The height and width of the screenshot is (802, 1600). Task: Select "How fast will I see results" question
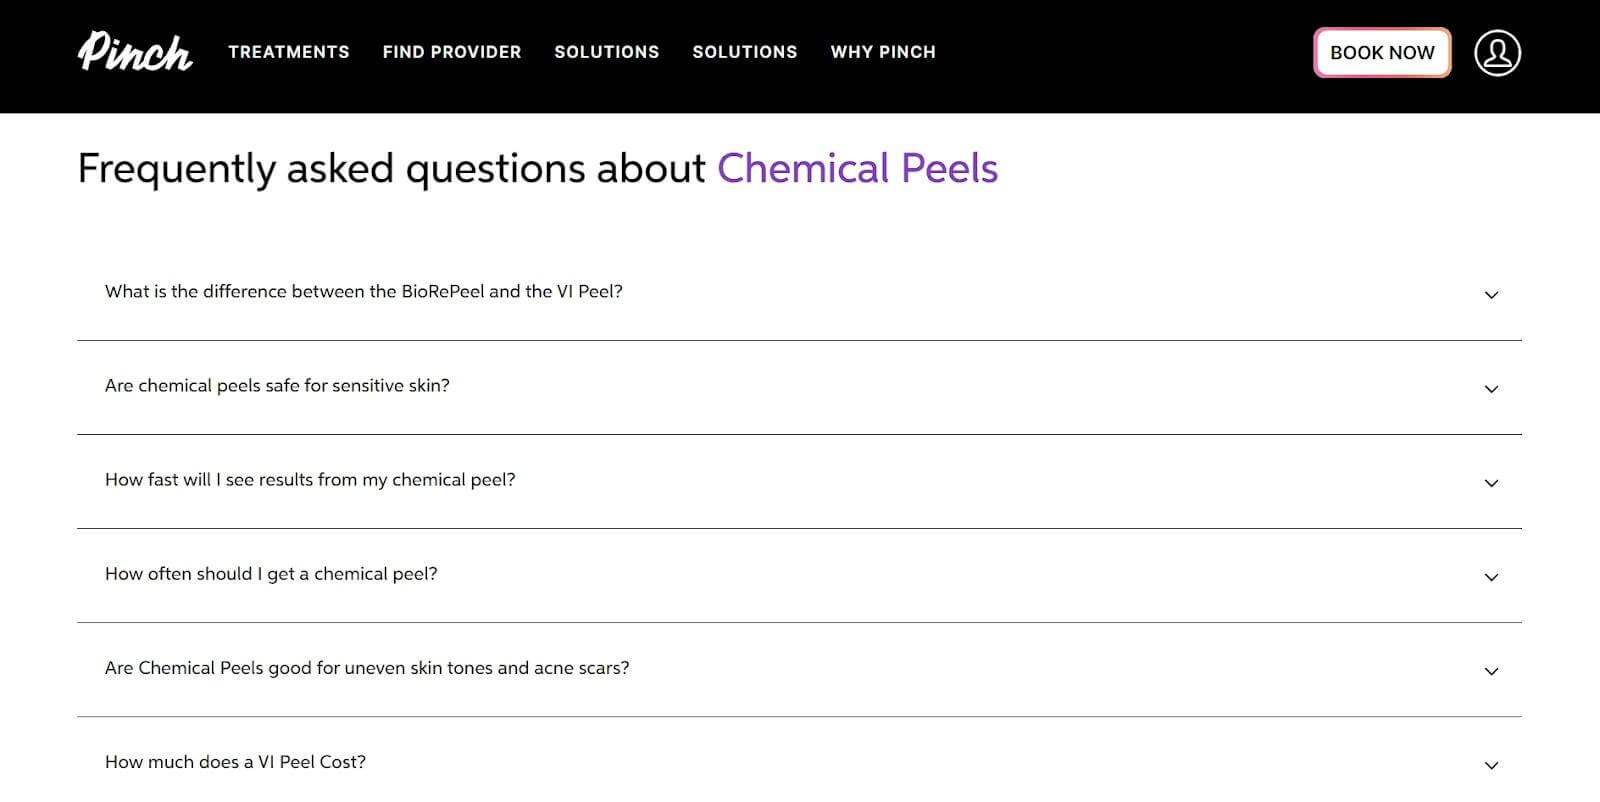[310, 480]
